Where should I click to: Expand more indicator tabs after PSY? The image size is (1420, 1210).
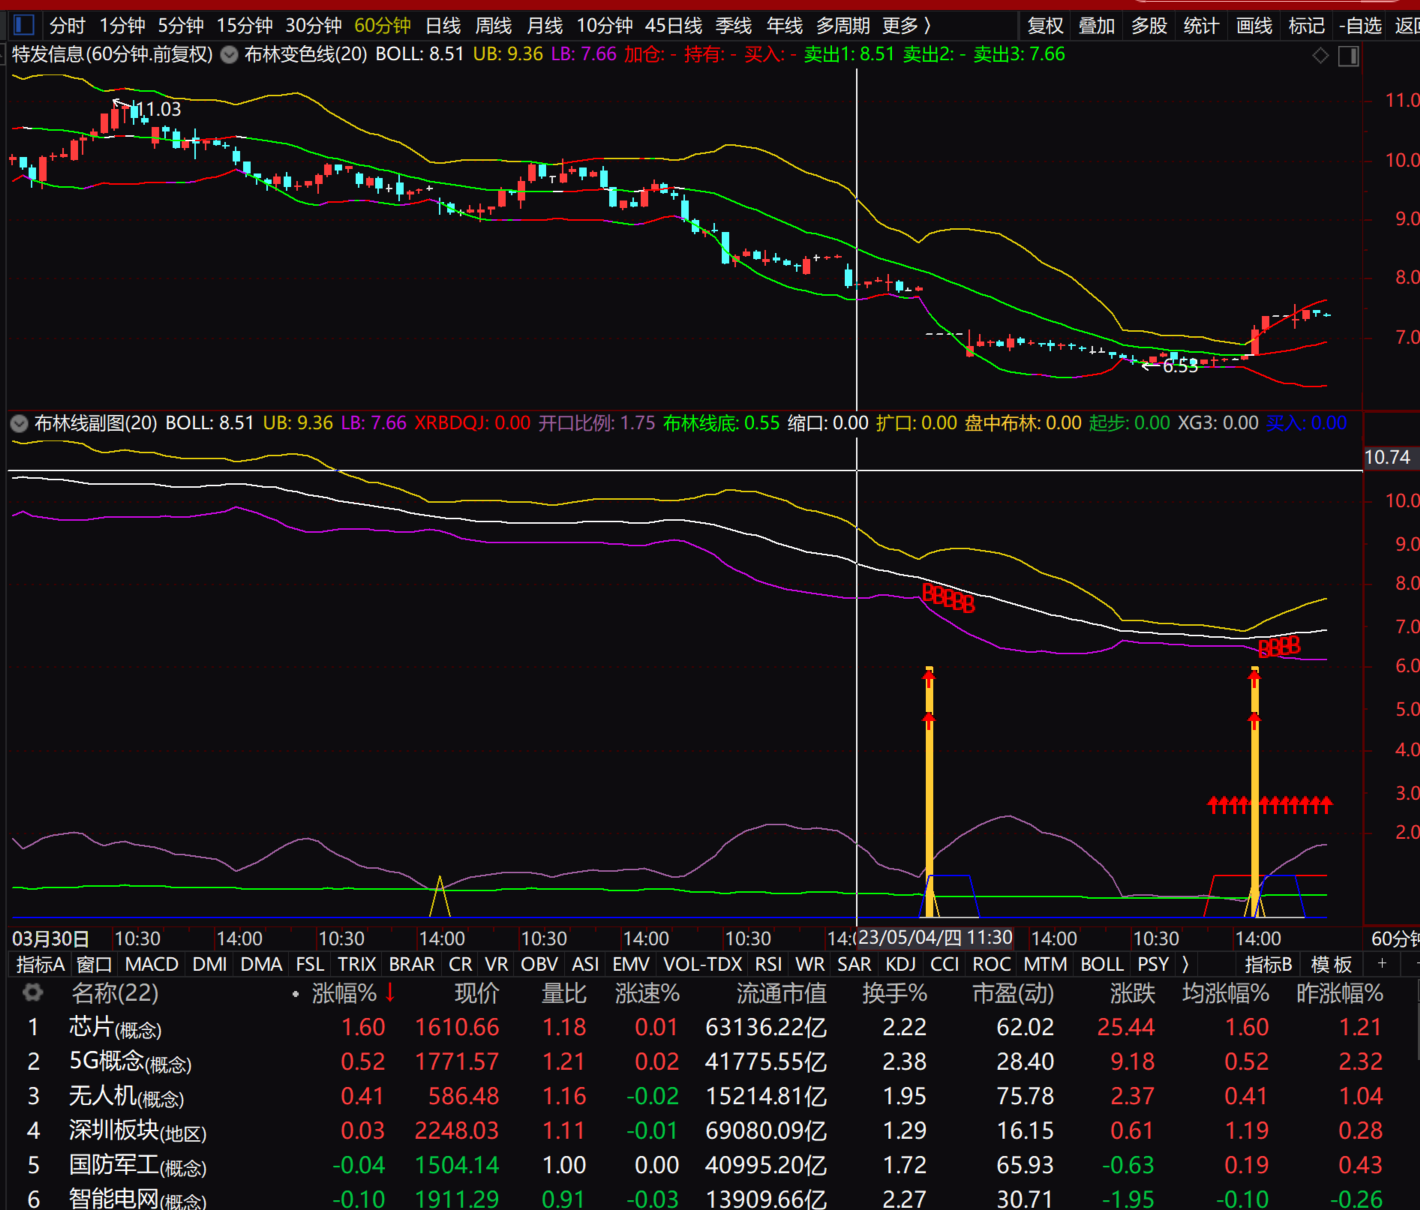point(1186,964)
